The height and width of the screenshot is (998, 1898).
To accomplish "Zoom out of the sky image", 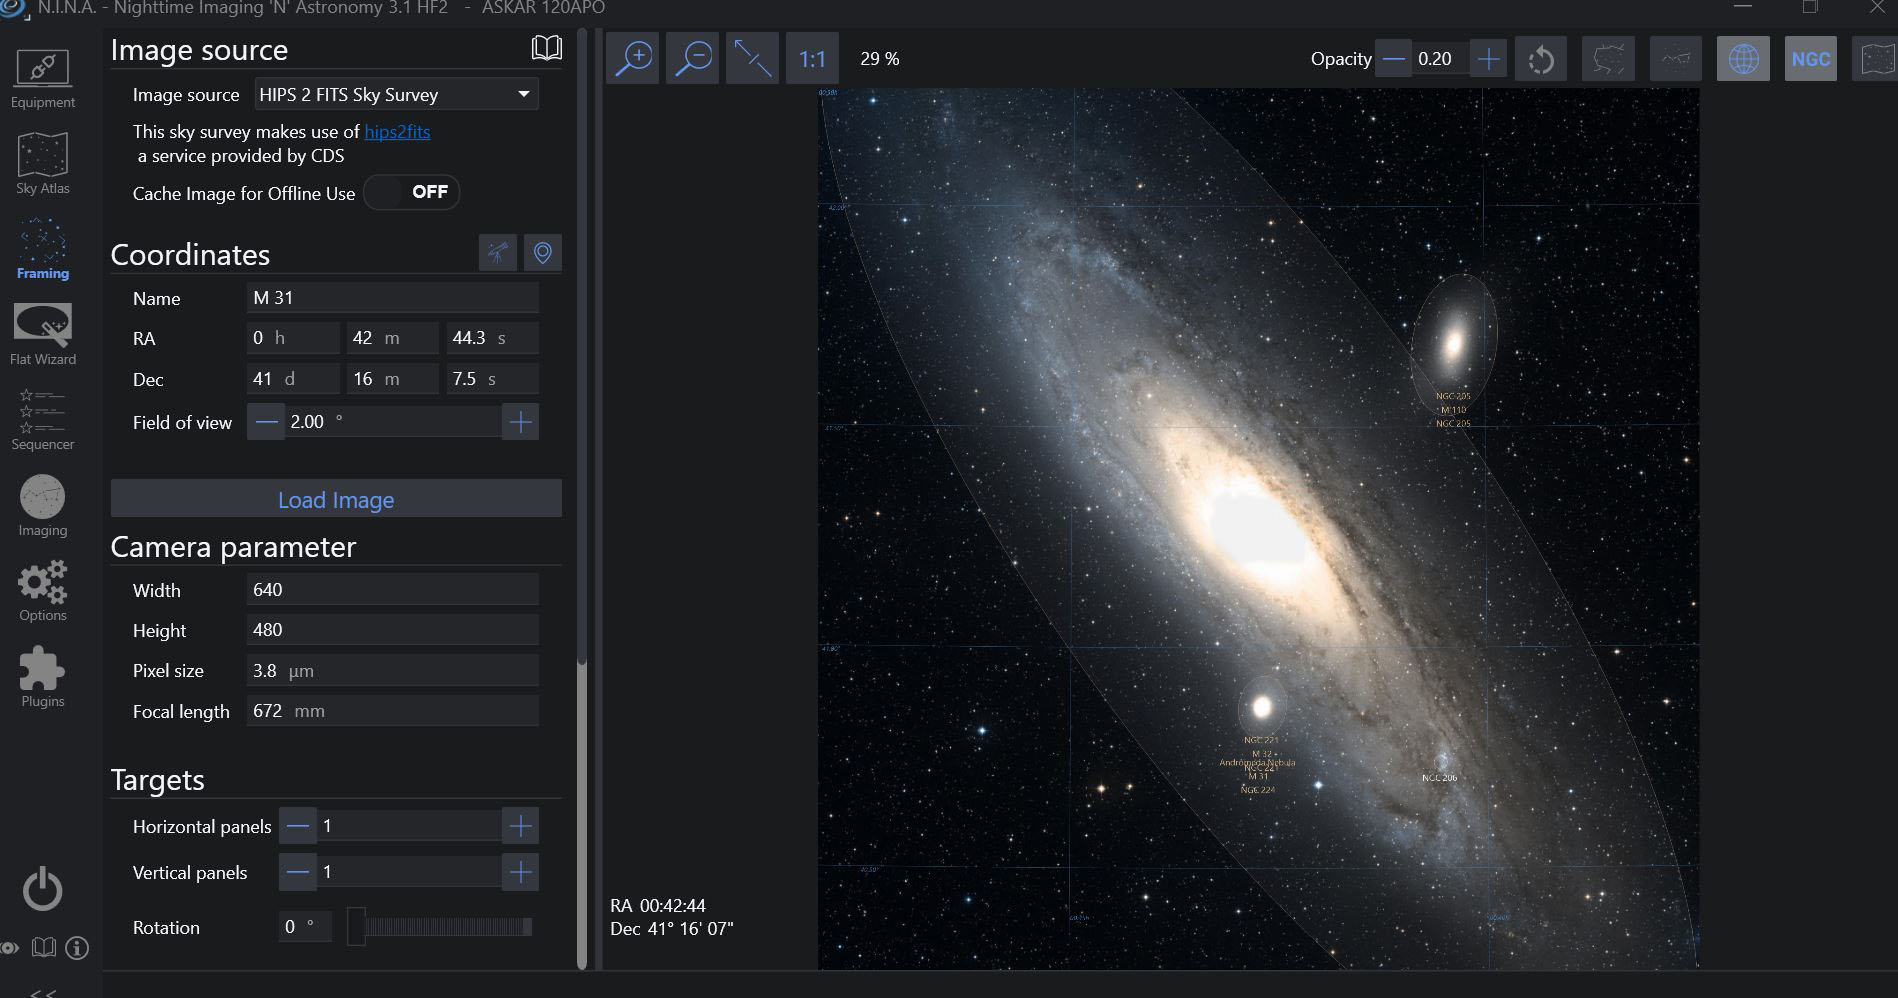I will 692,59.
